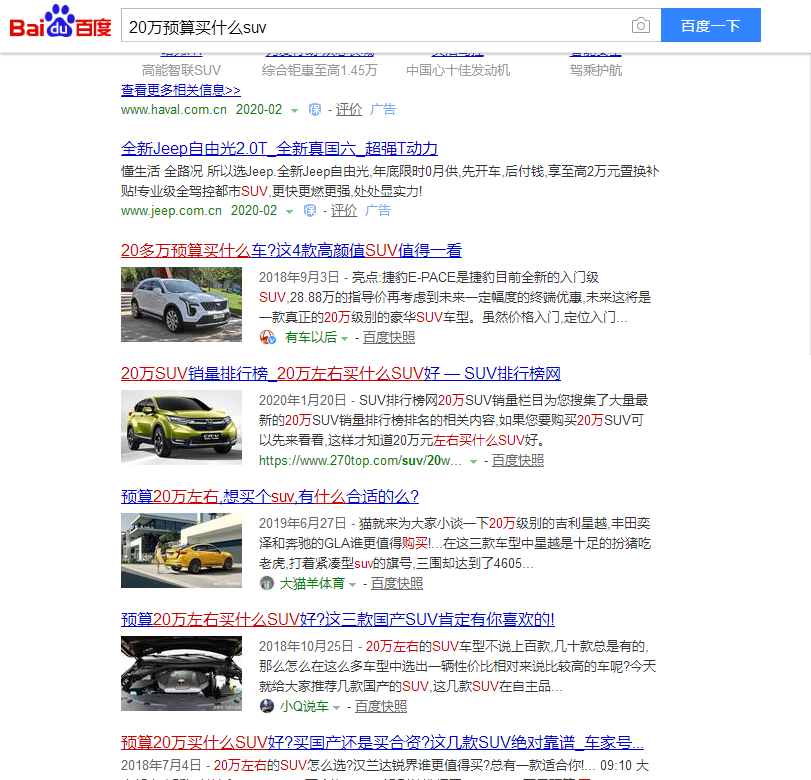Click the 有车以后 source avatar icon
The width and height of the screenshot is (811, 780).
pyautogui.click(x=267, y=337)
